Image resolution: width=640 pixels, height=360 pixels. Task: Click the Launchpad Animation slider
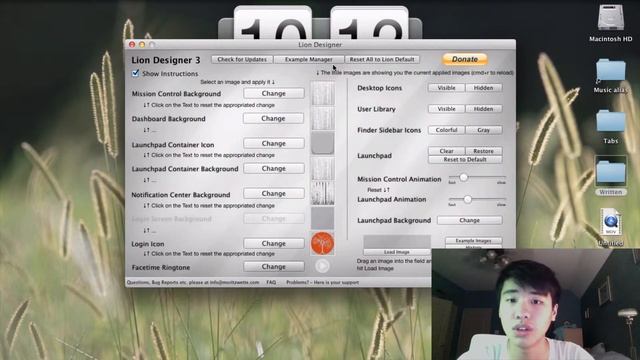tap(477, 199)
